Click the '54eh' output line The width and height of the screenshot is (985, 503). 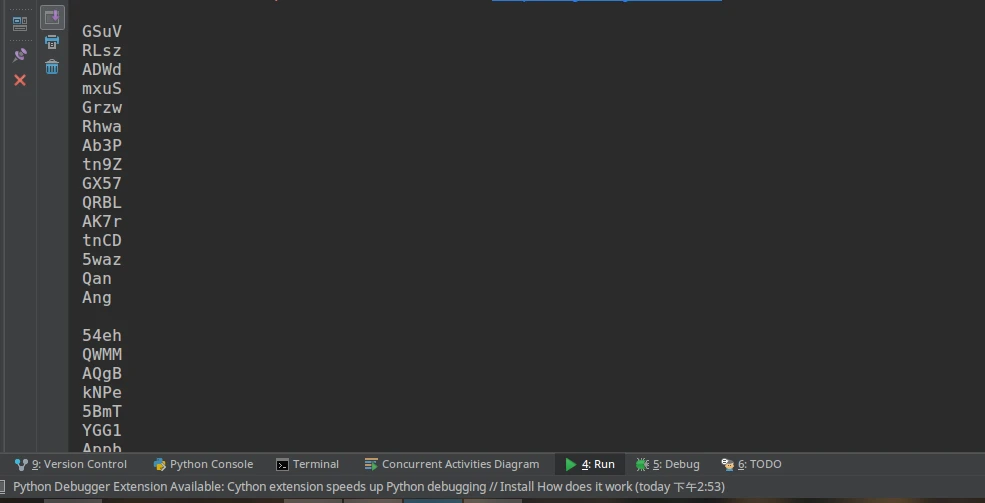click(102, 336)
